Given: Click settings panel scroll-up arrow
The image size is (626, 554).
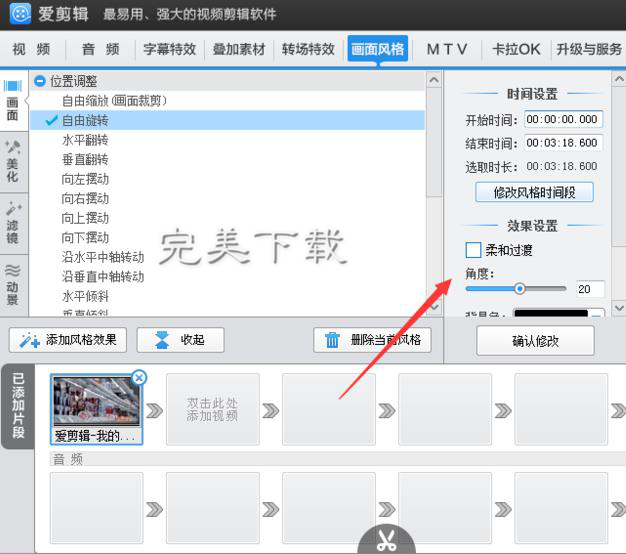Looking at the screenshot, I should pyautogui.click(x=619, y=79).
